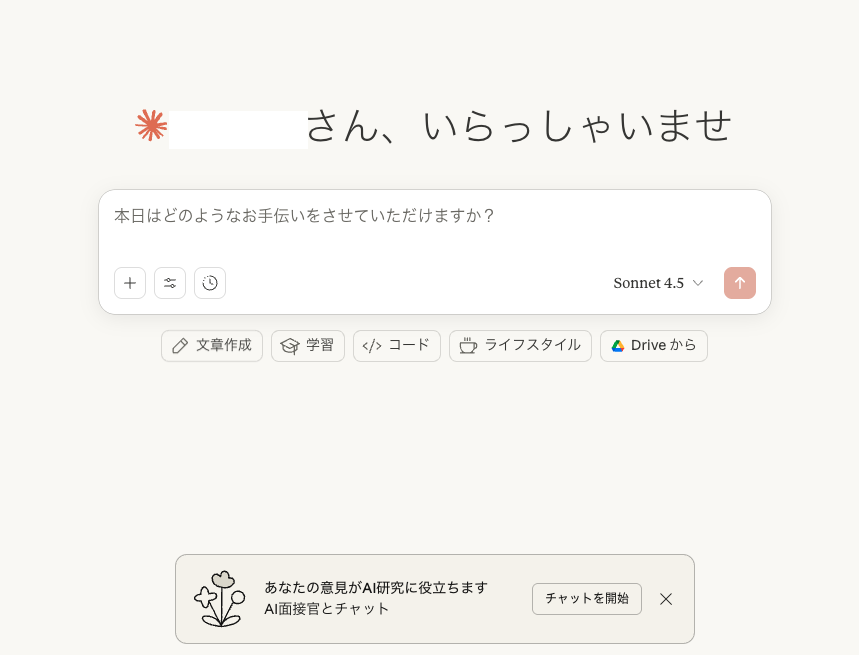Screen dimensions: 859x655
Task: Choose the コード suggestion chip
Action: 397,346
